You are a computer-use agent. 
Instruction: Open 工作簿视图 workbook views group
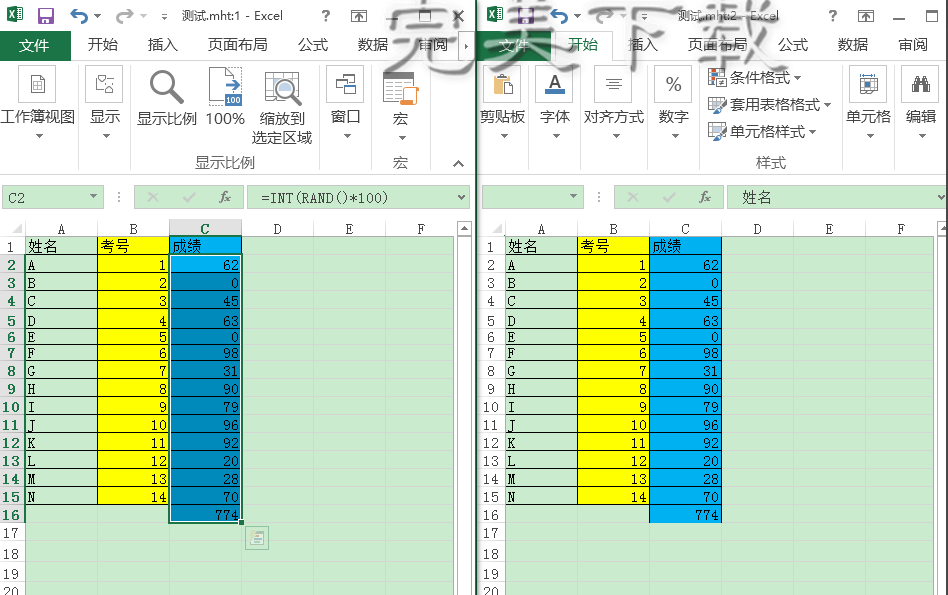pyautogui.click(x=37, y=103)
